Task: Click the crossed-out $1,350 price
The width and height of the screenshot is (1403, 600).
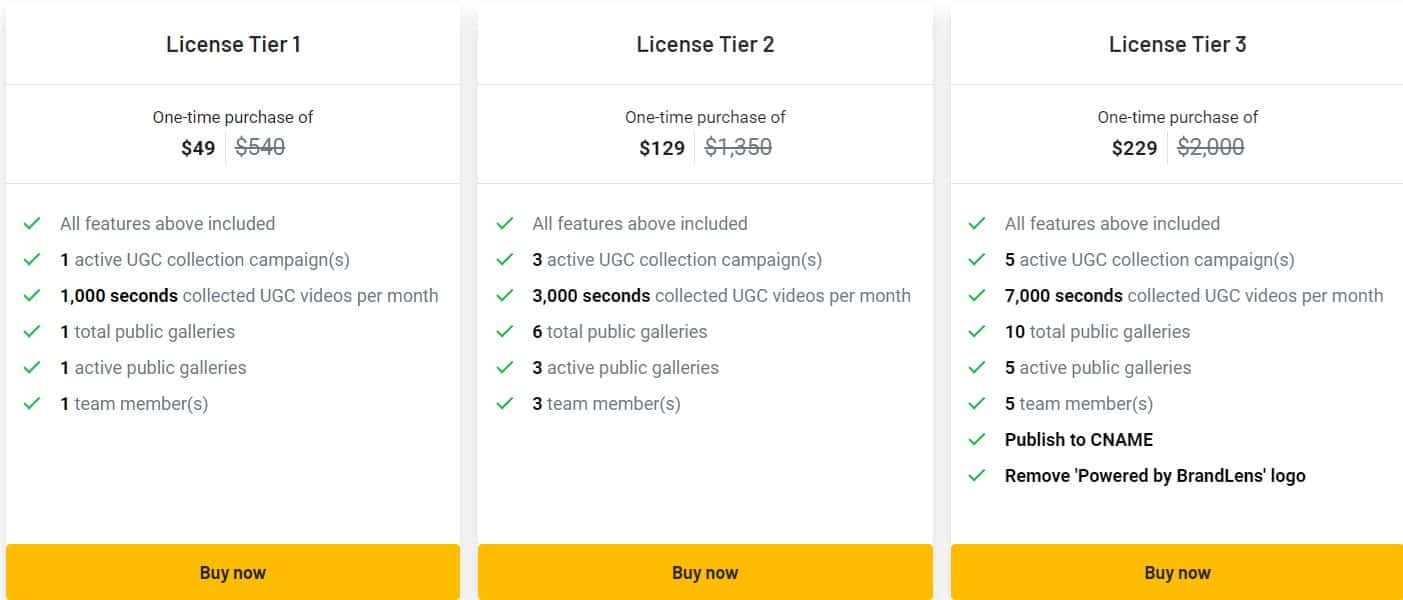Action: [x=738, y=147]
